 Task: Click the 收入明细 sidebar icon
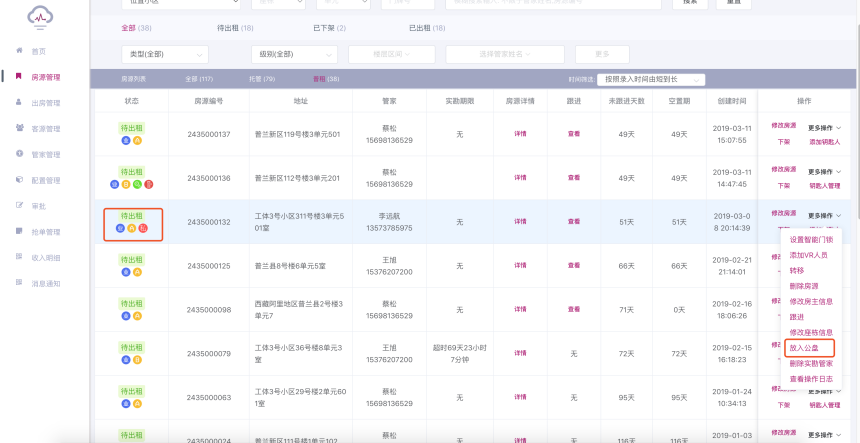[x=19, y=257]
